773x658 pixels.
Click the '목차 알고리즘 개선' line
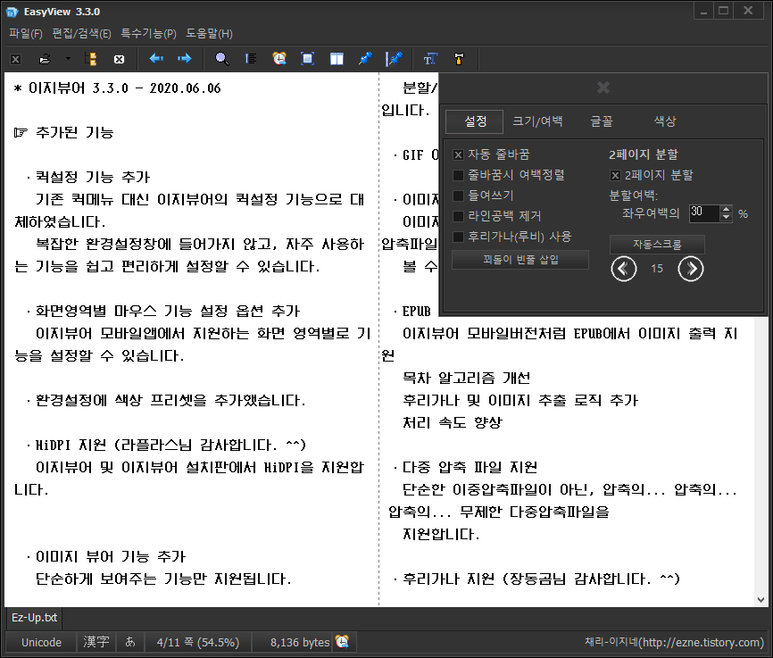click(466, 378)
